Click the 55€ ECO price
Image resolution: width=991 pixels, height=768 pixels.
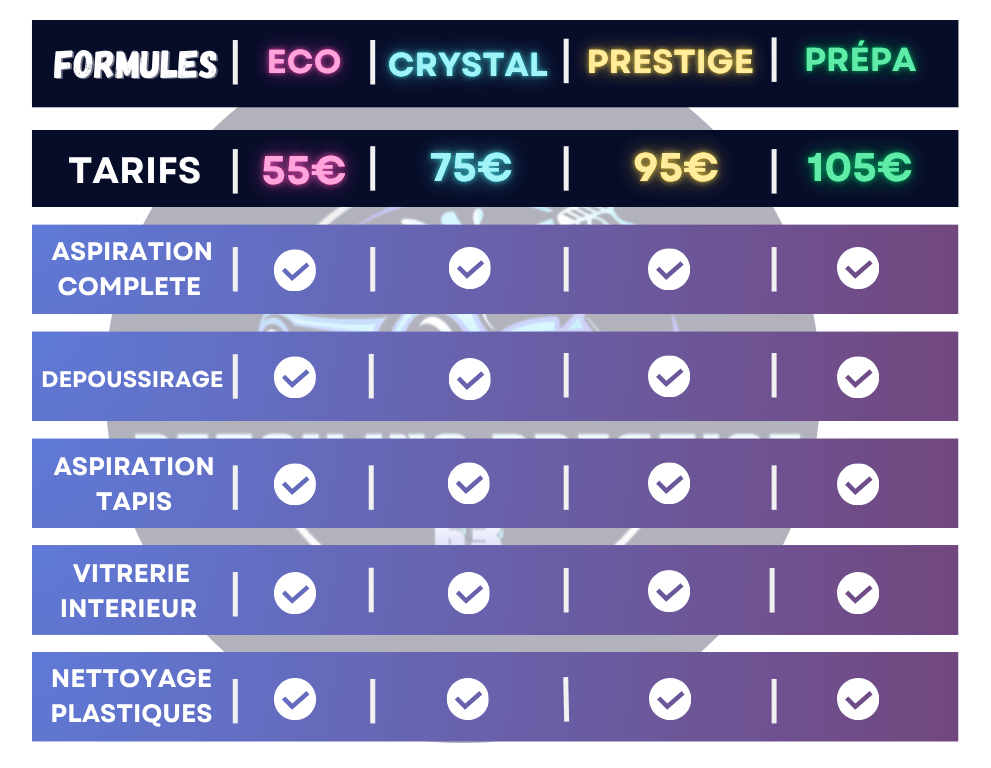coord(304,170)
